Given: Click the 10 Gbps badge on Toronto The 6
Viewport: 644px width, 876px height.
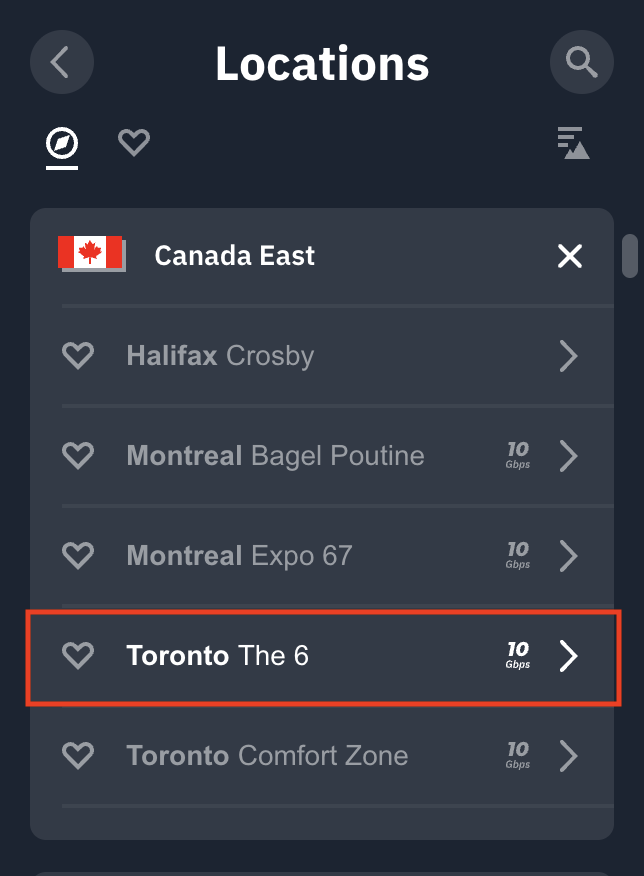Looking at the screenshot, I should pos(517,656).
